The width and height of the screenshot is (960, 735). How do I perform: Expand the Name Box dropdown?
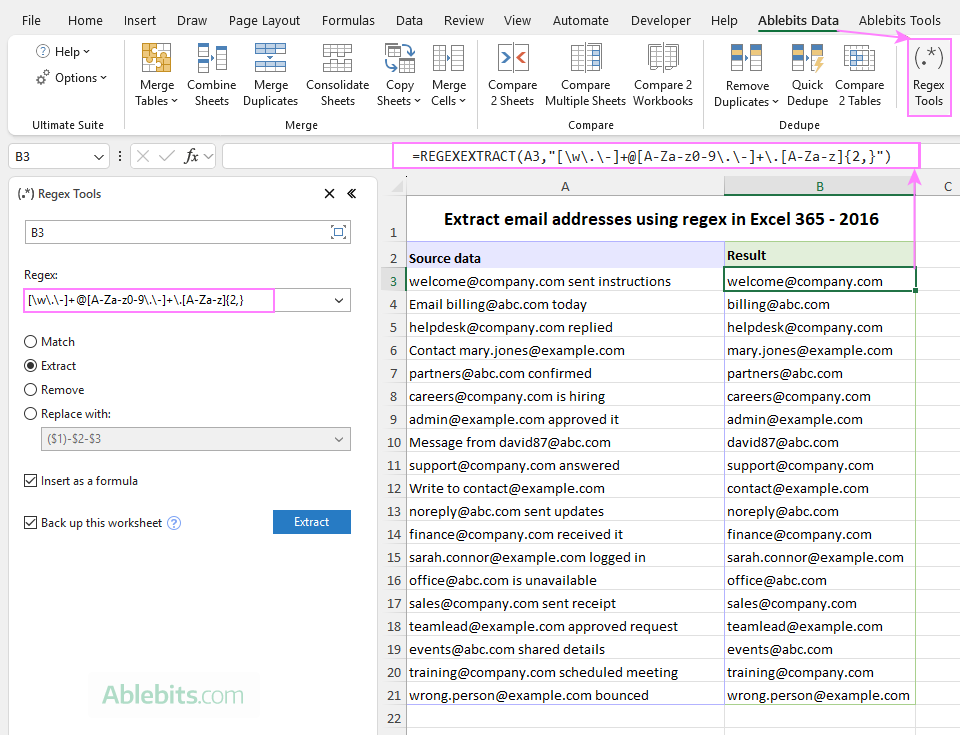tap(99, 157)
